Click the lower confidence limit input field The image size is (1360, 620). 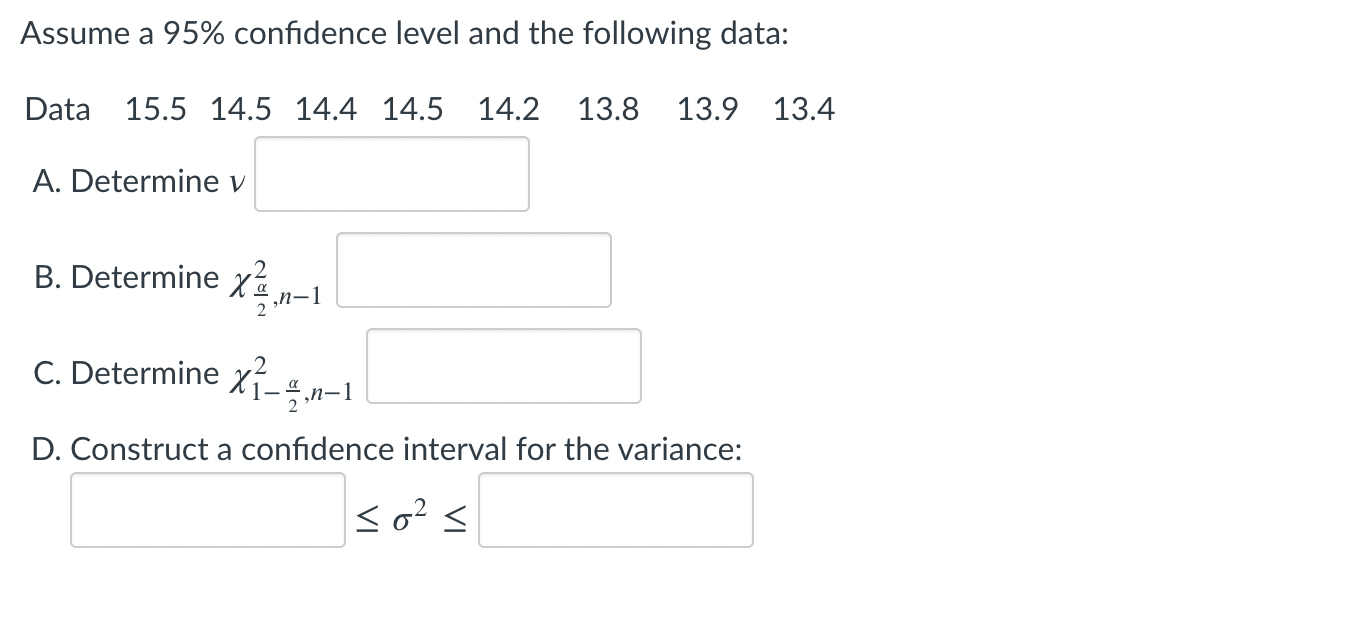click(207, 510)
